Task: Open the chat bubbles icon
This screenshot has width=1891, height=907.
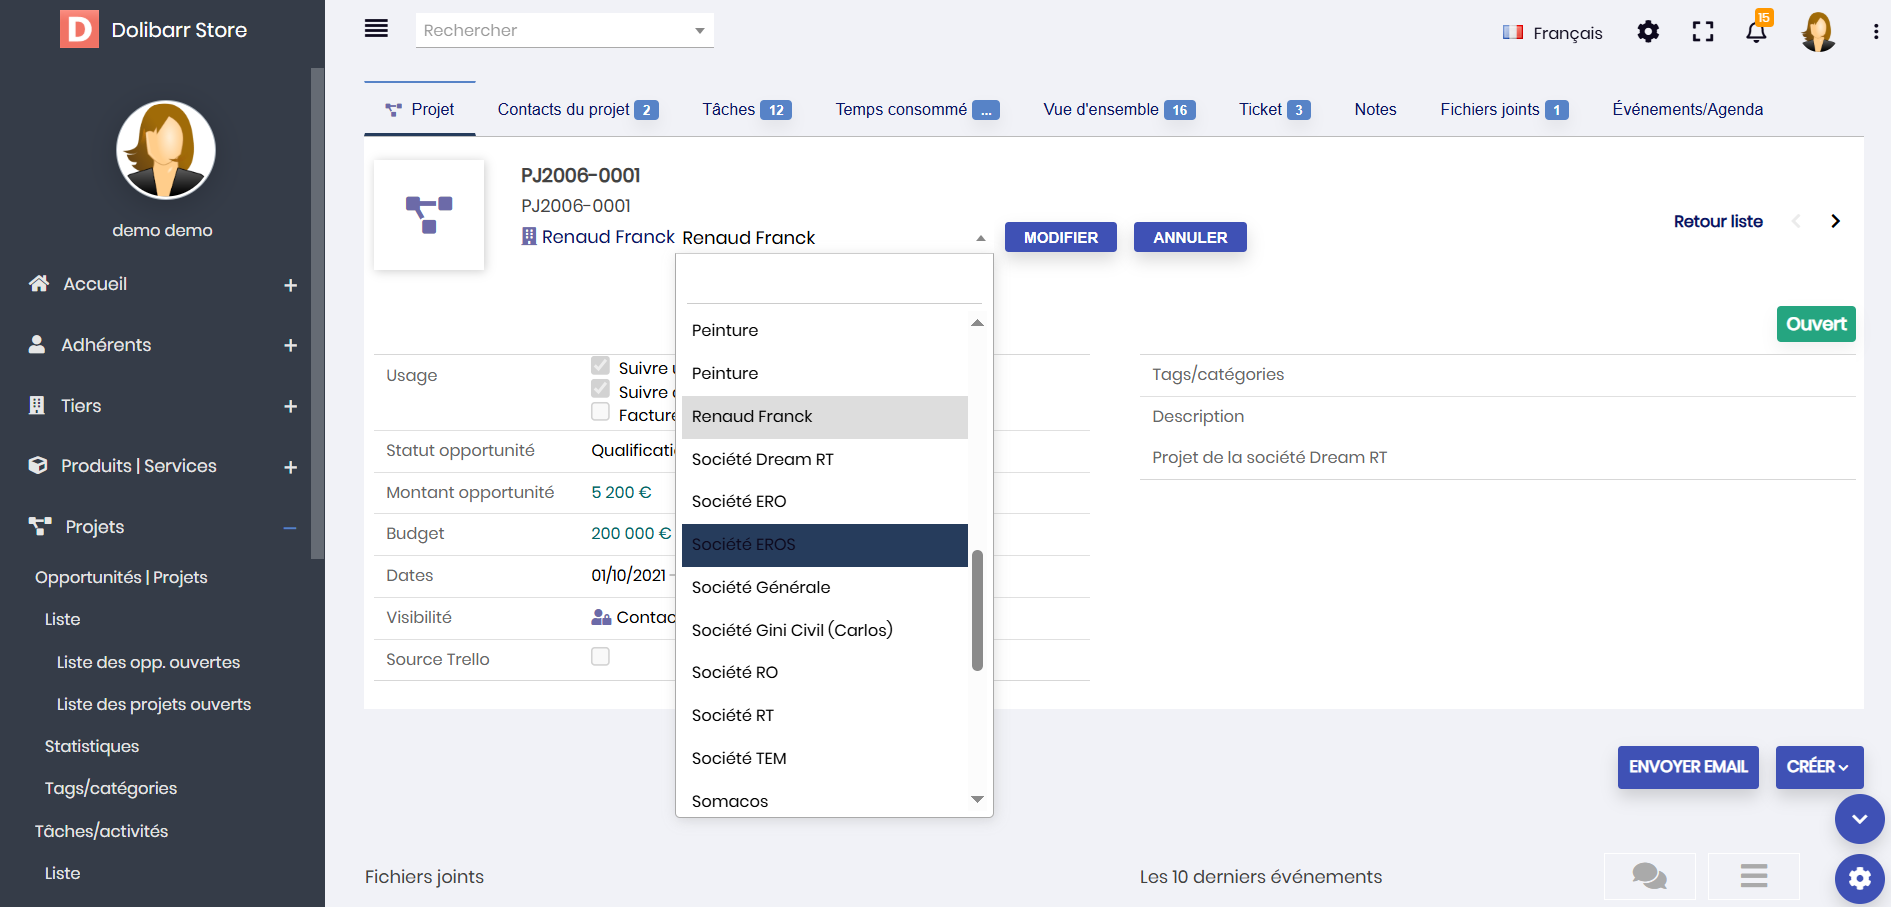Action: (1649, 876)
